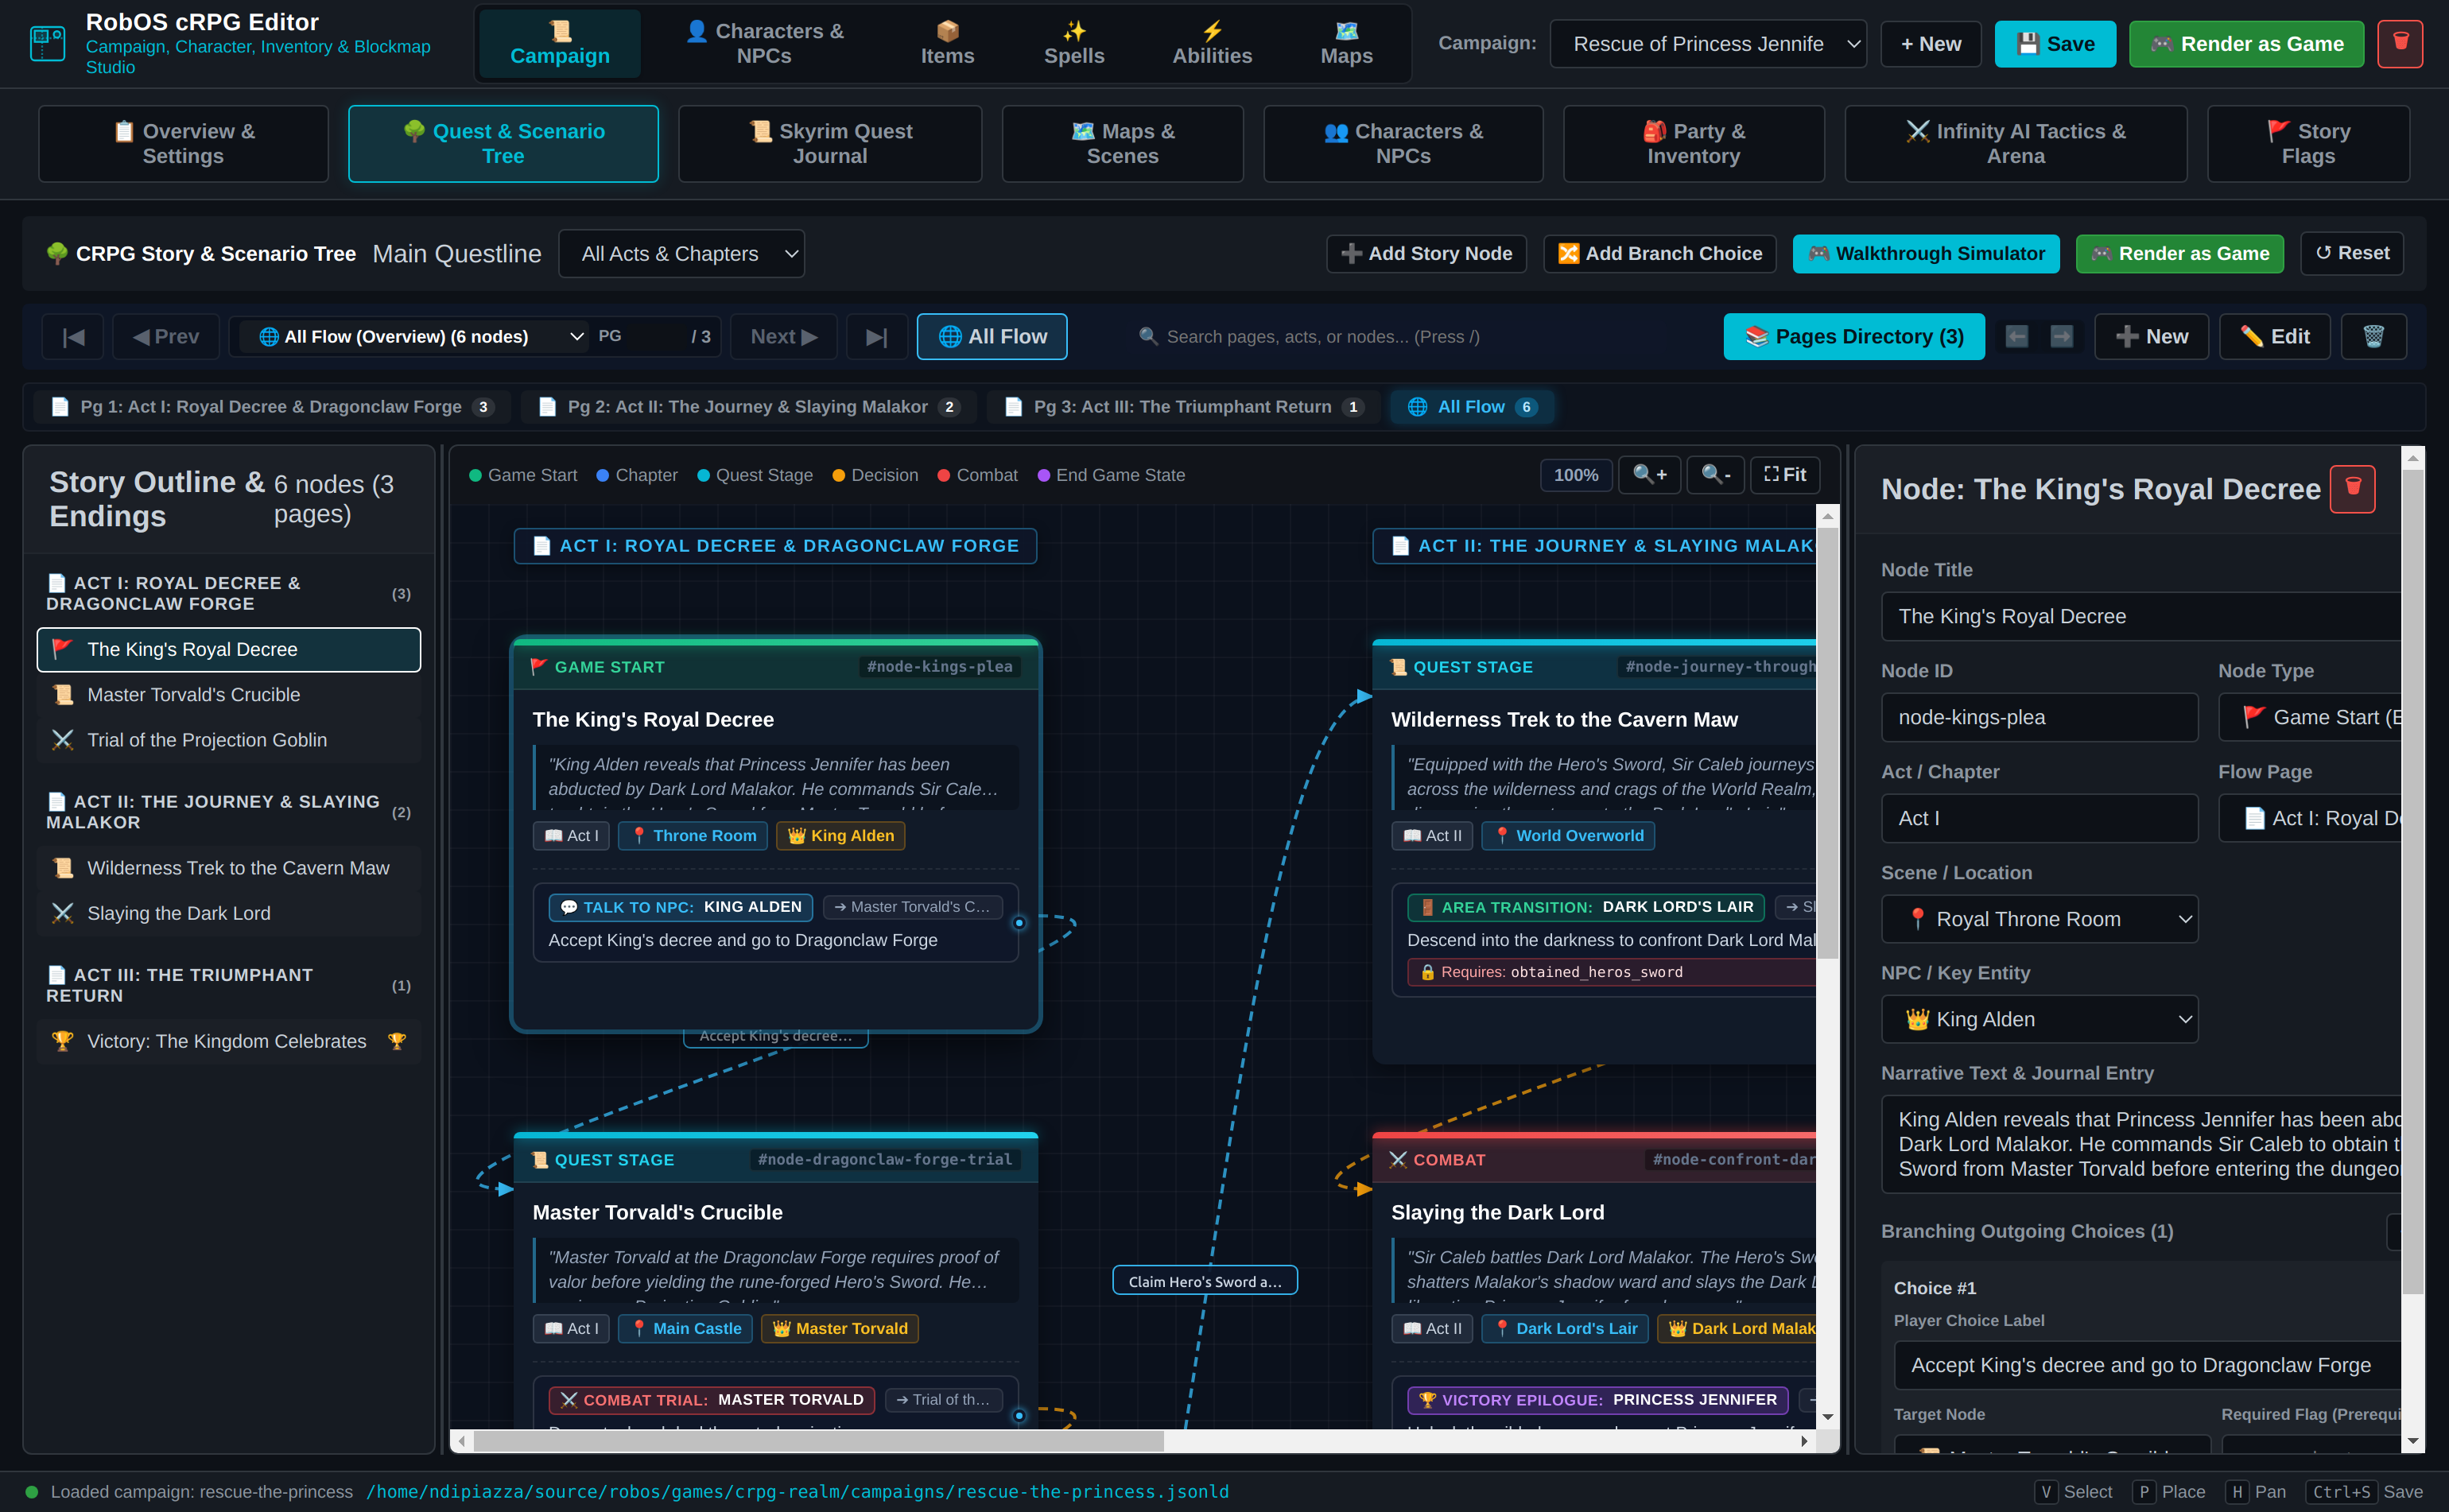
Task: Open the Story Flags tab
Action: (2308, 144)
